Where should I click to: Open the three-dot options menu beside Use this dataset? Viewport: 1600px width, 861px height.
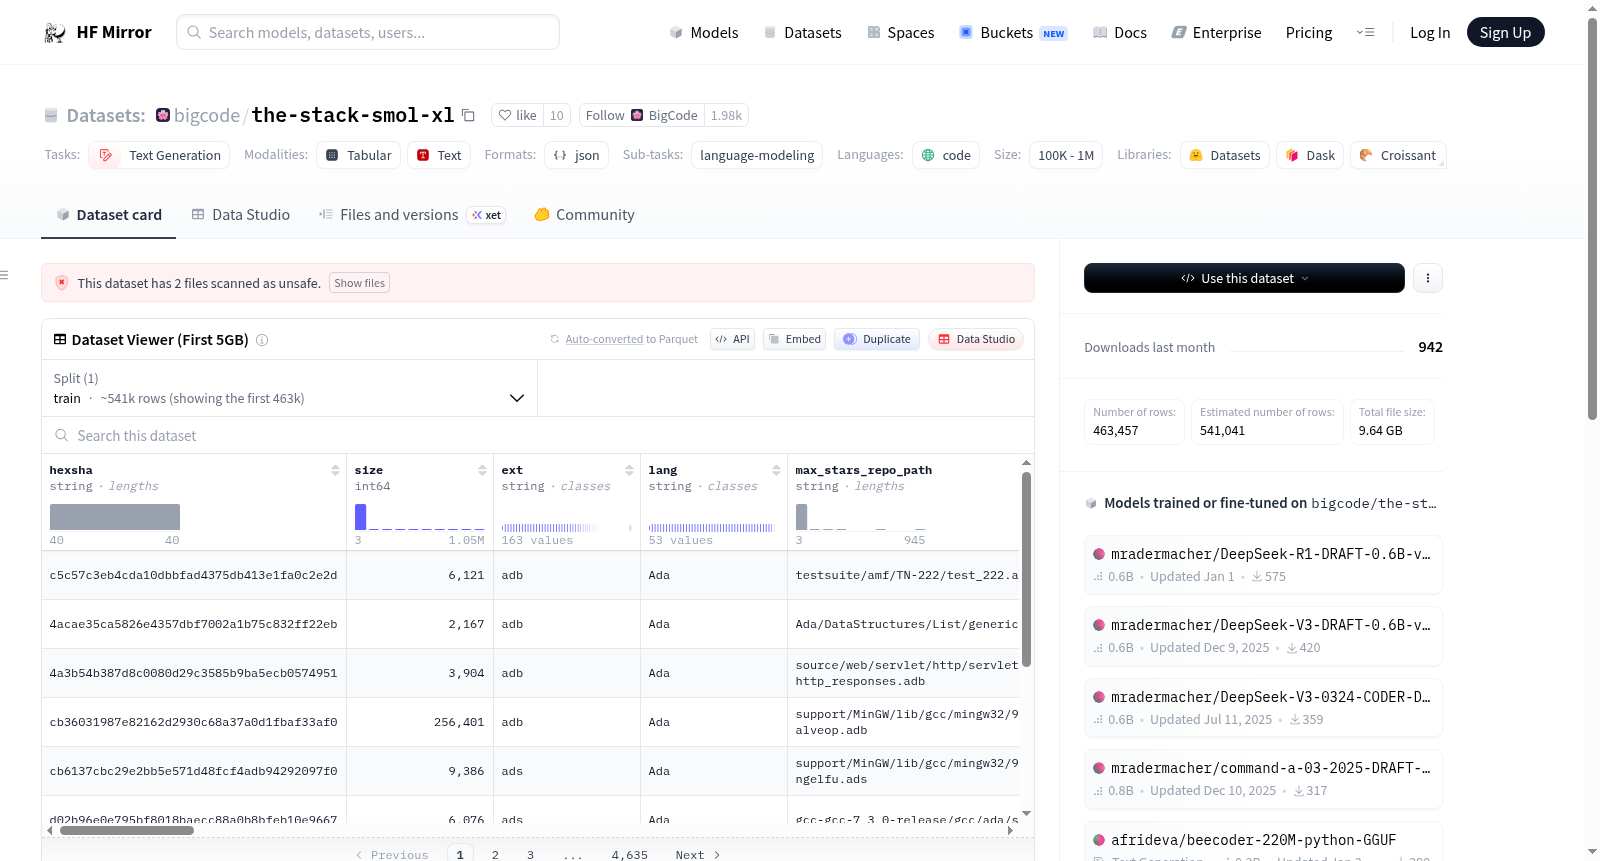coord(1428,278)
